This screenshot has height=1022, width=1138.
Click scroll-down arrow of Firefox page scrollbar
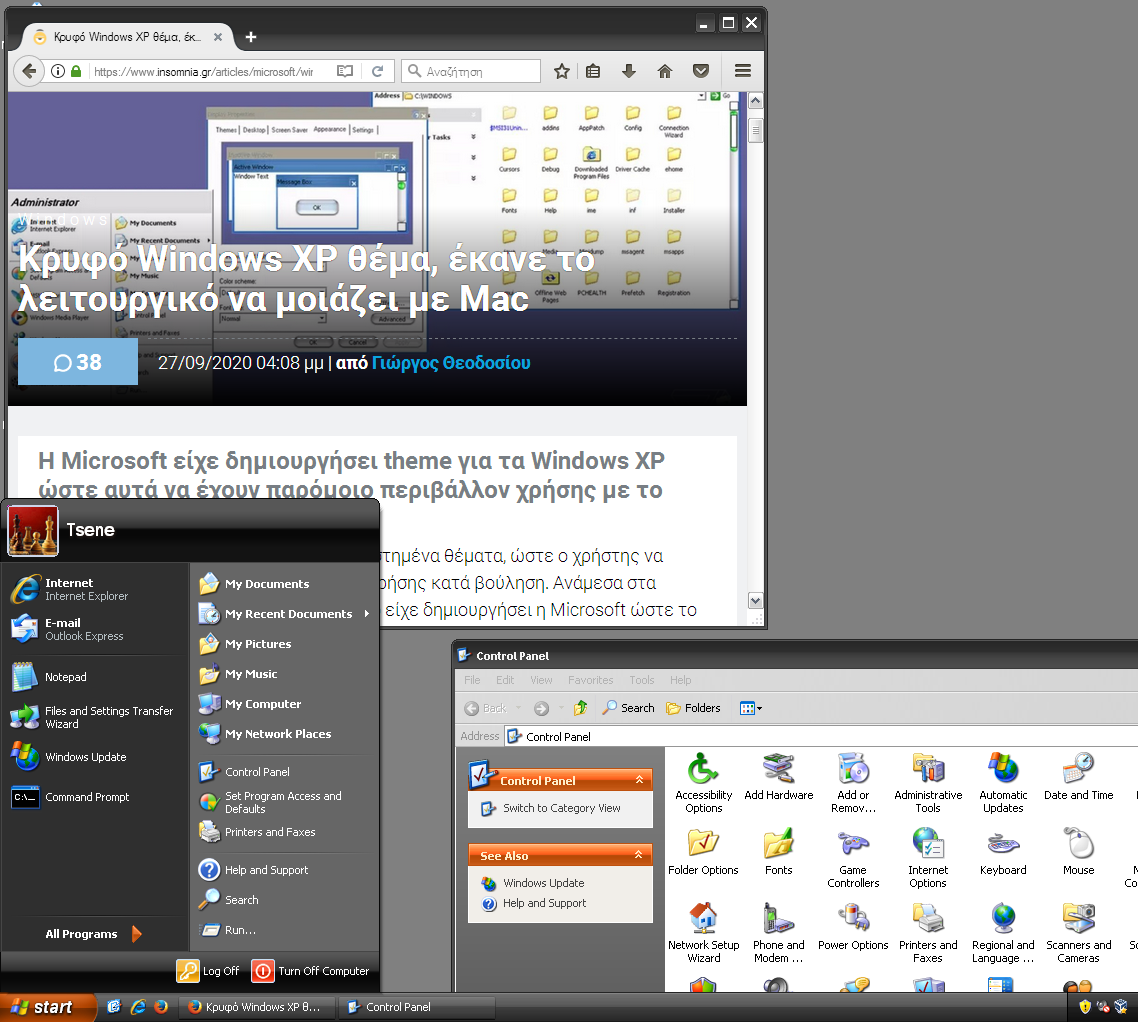[756, 601]
